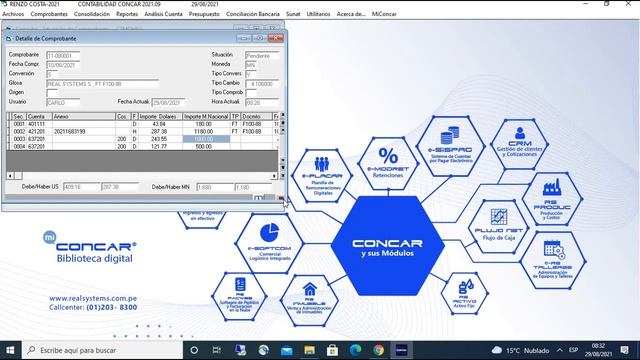This screenshot has height=360, width=640.
Task: Click the 243.55 dollars amount cell
Action: (160, 139)
